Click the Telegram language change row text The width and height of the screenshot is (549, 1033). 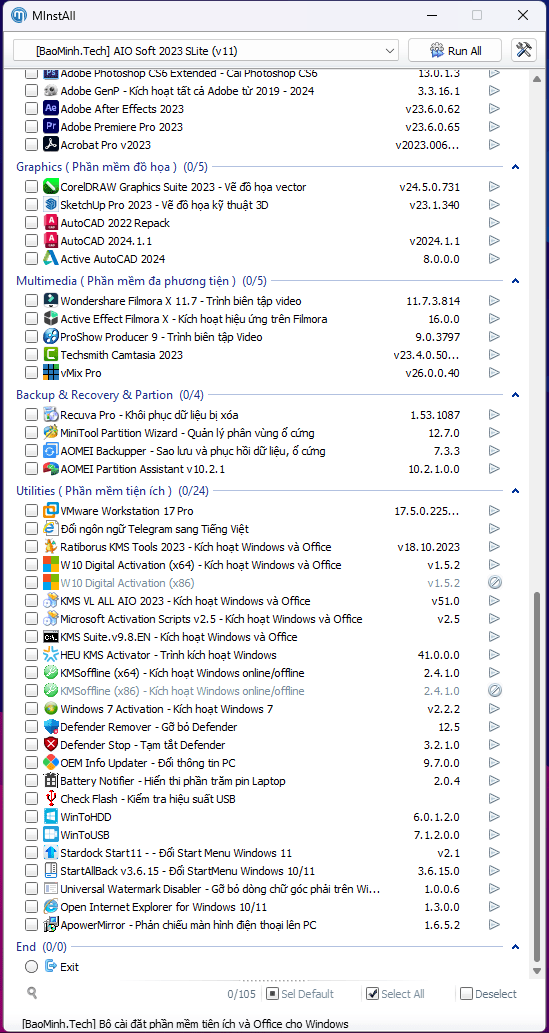tap(154, 529)
